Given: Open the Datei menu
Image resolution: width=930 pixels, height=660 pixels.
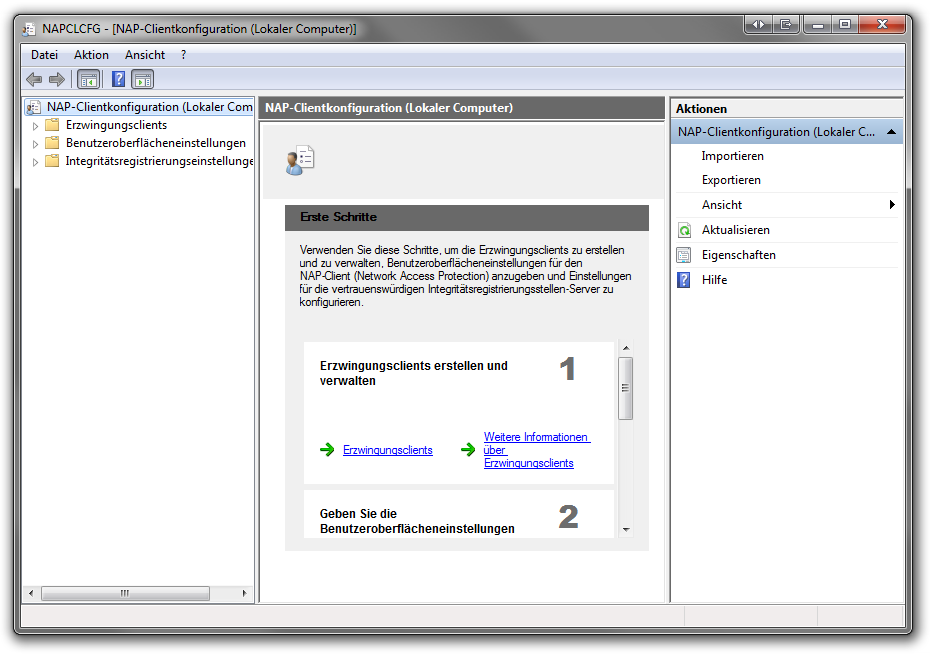Looking at the screenshot, I should 44,55.
